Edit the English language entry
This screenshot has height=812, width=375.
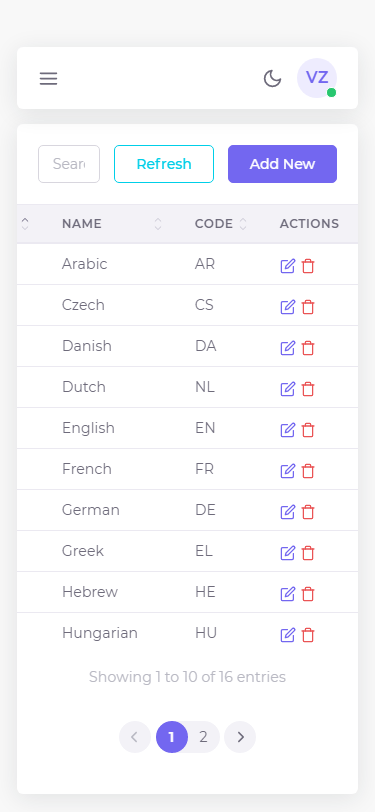tap(287, 430)
